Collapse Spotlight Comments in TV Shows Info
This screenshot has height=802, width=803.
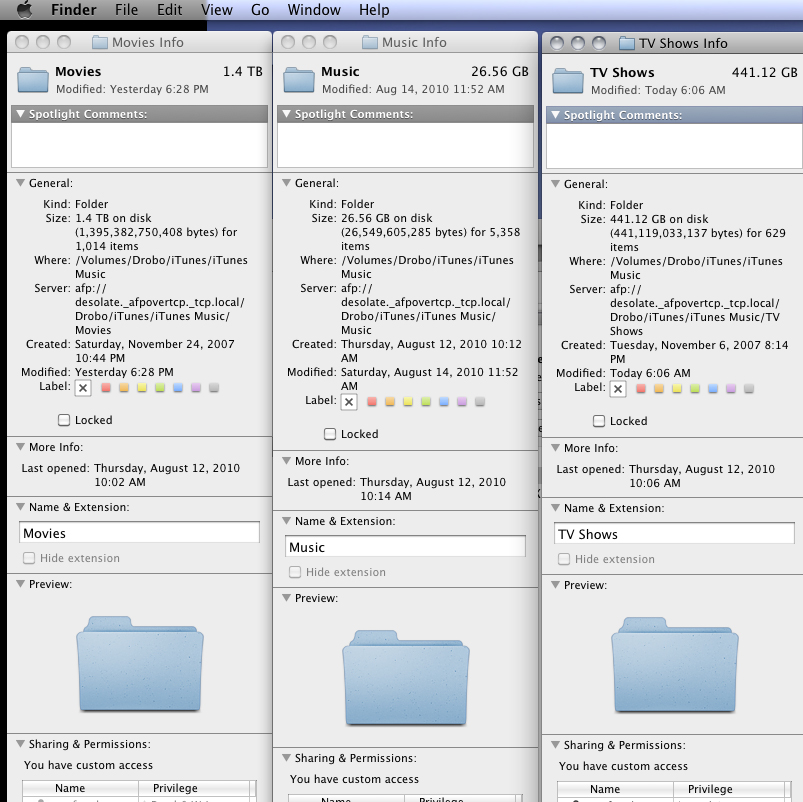click(555, 115)
